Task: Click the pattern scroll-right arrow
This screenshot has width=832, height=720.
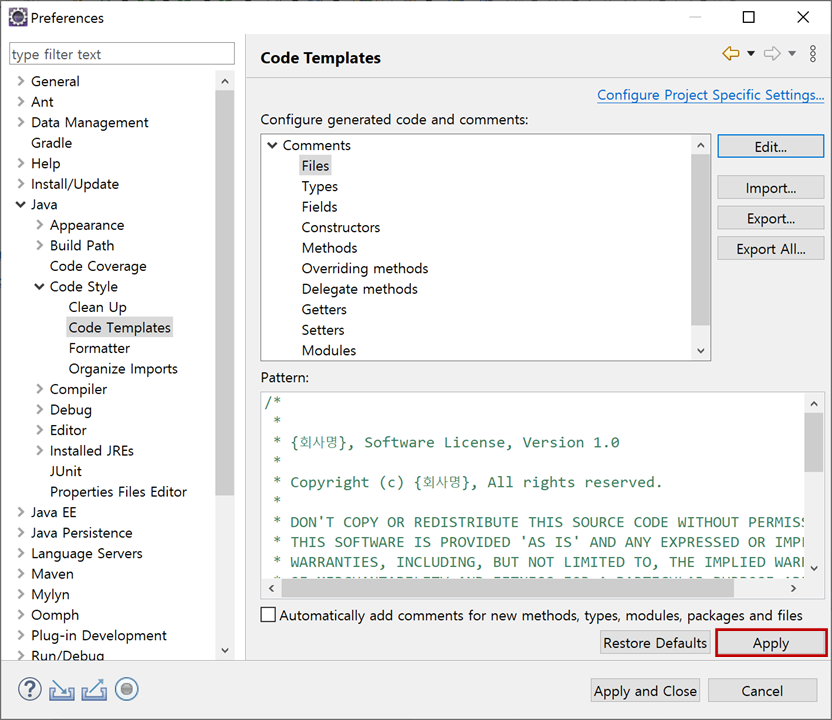Action: (793, 588)
